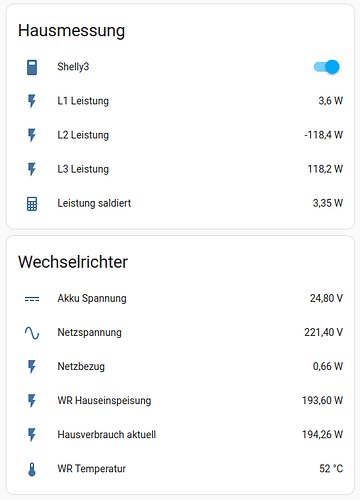Open the Leistung saldiert entity row
This screenshot has width=360, height=500.
click(x=180, y=203)
